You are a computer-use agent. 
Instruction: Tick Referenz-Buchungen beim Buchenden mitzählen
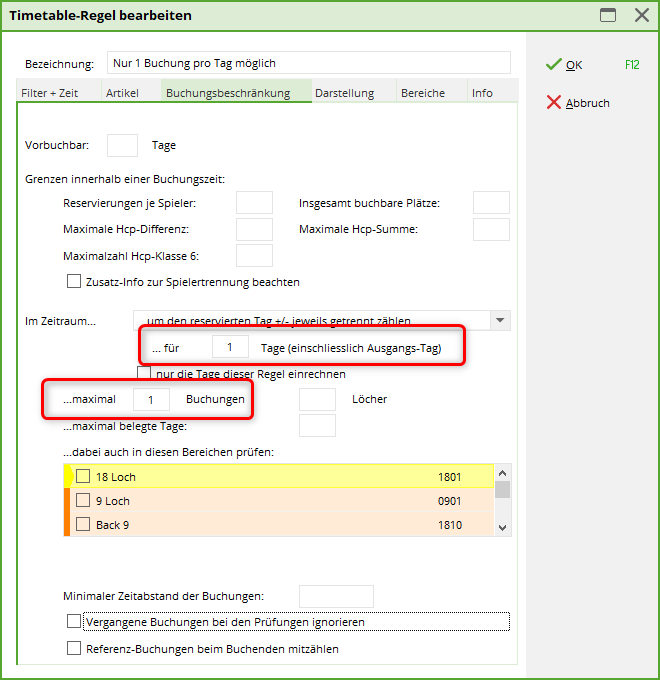(74, 649)
